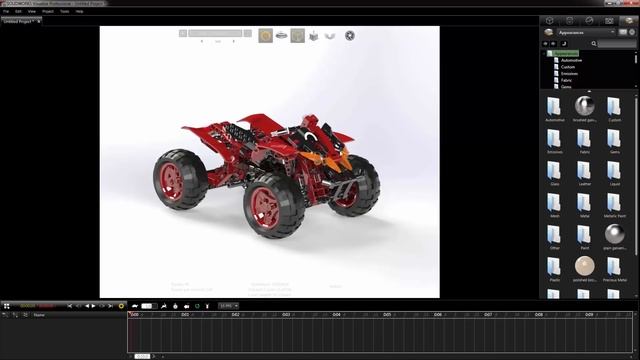
Task: Select the polished brass appearance sphere
Action: [584, 266]
